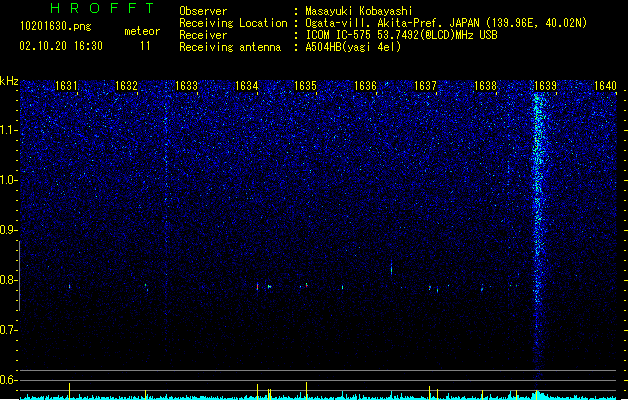Screen dimensions: 629x400
Task: Click the red echo dot at 1634
Action: click(x=258, y=286)
